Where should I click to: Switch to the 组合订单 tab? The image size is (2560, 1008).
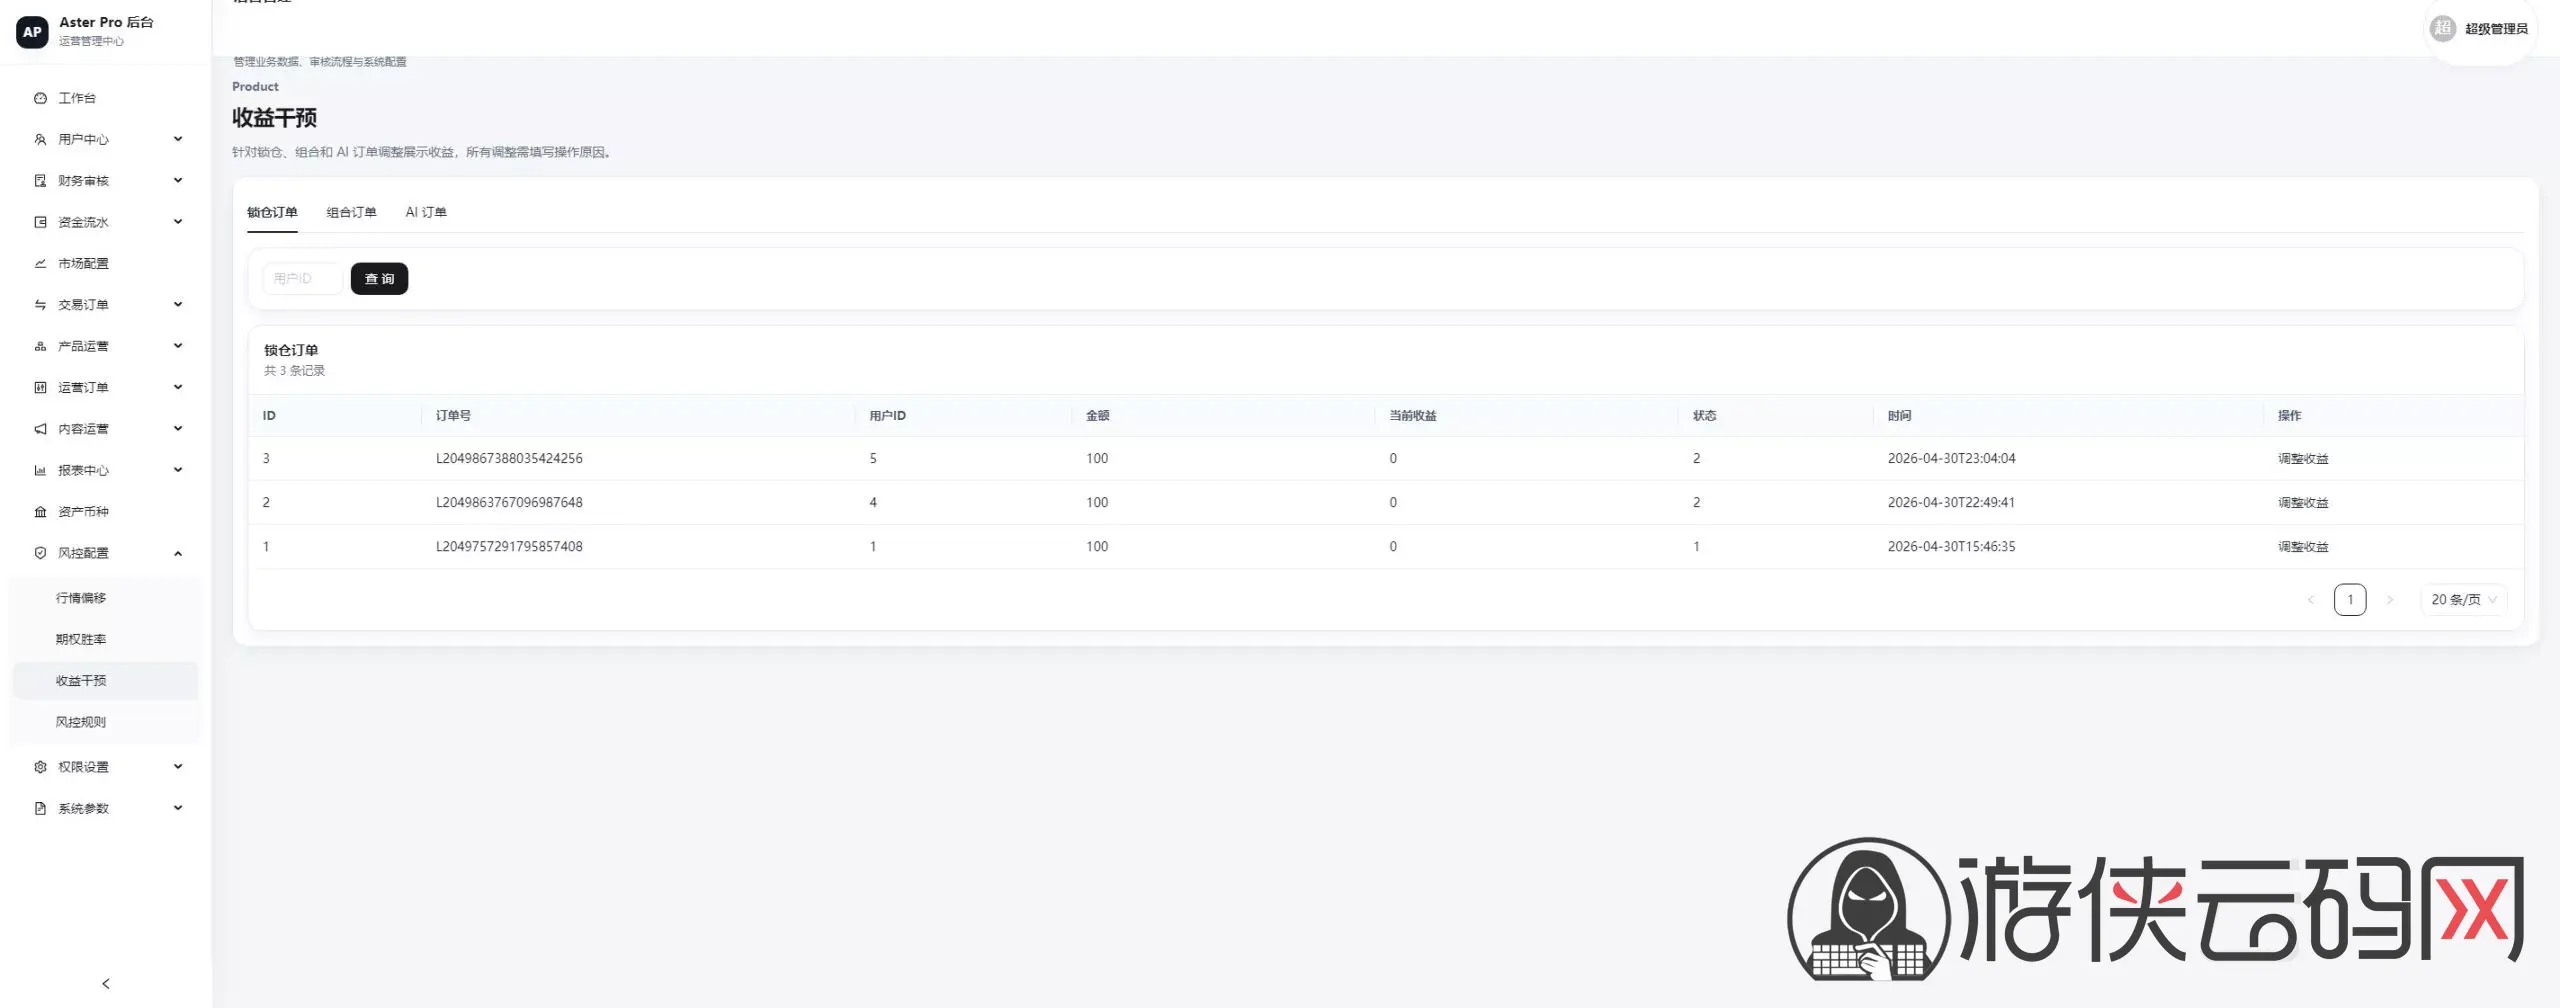351,212
